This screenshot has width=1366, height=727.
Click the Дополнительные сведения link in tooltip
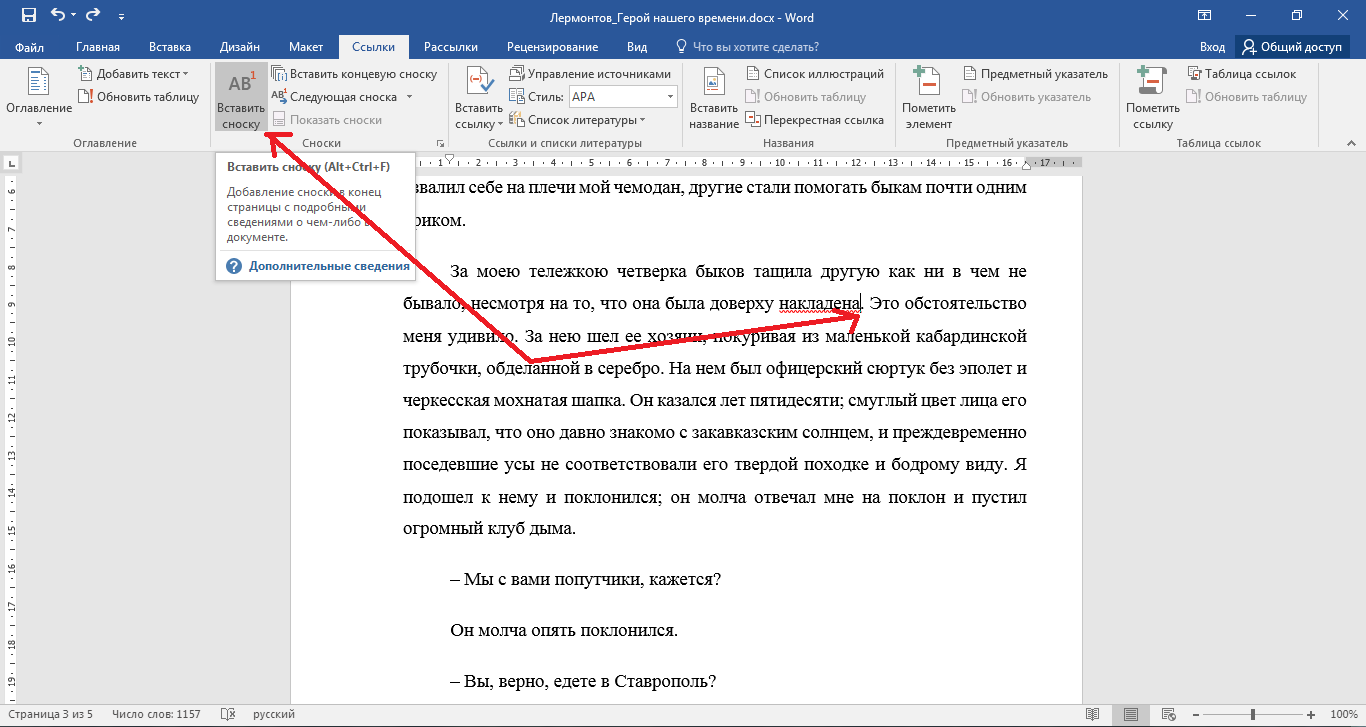[329, 266]
